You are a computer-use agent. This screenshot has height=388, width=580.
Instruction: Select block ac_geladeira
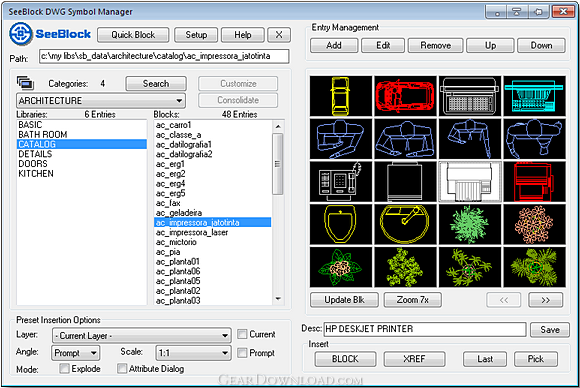(x=213, y=213)
